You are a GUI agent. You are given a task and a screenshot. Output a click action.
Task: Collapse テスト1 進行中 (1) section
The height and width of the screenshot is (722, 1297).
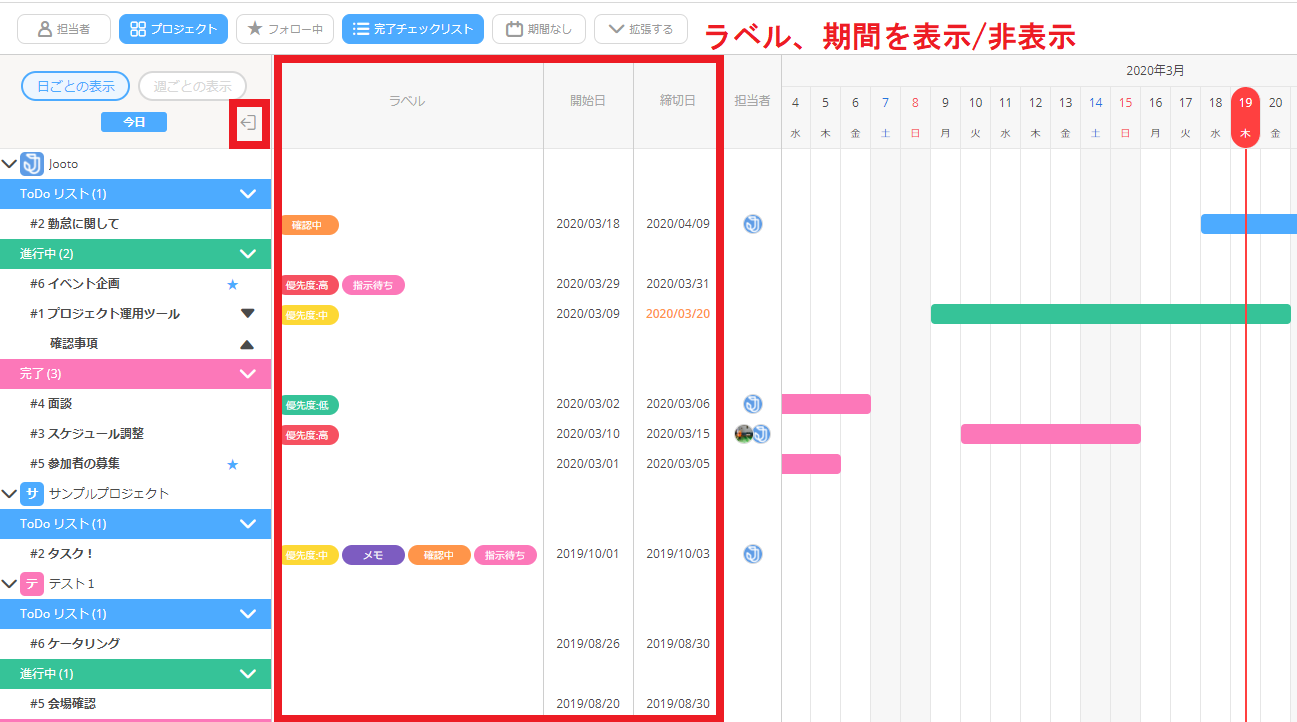248,674
